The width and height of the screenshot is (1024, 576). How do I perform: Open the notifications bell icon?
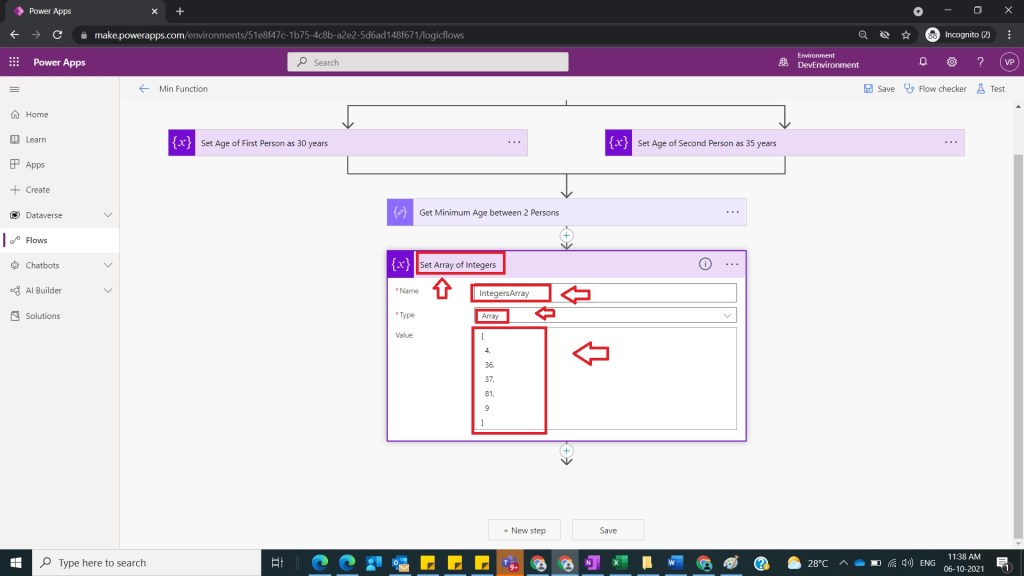click(x=923, y=62)
